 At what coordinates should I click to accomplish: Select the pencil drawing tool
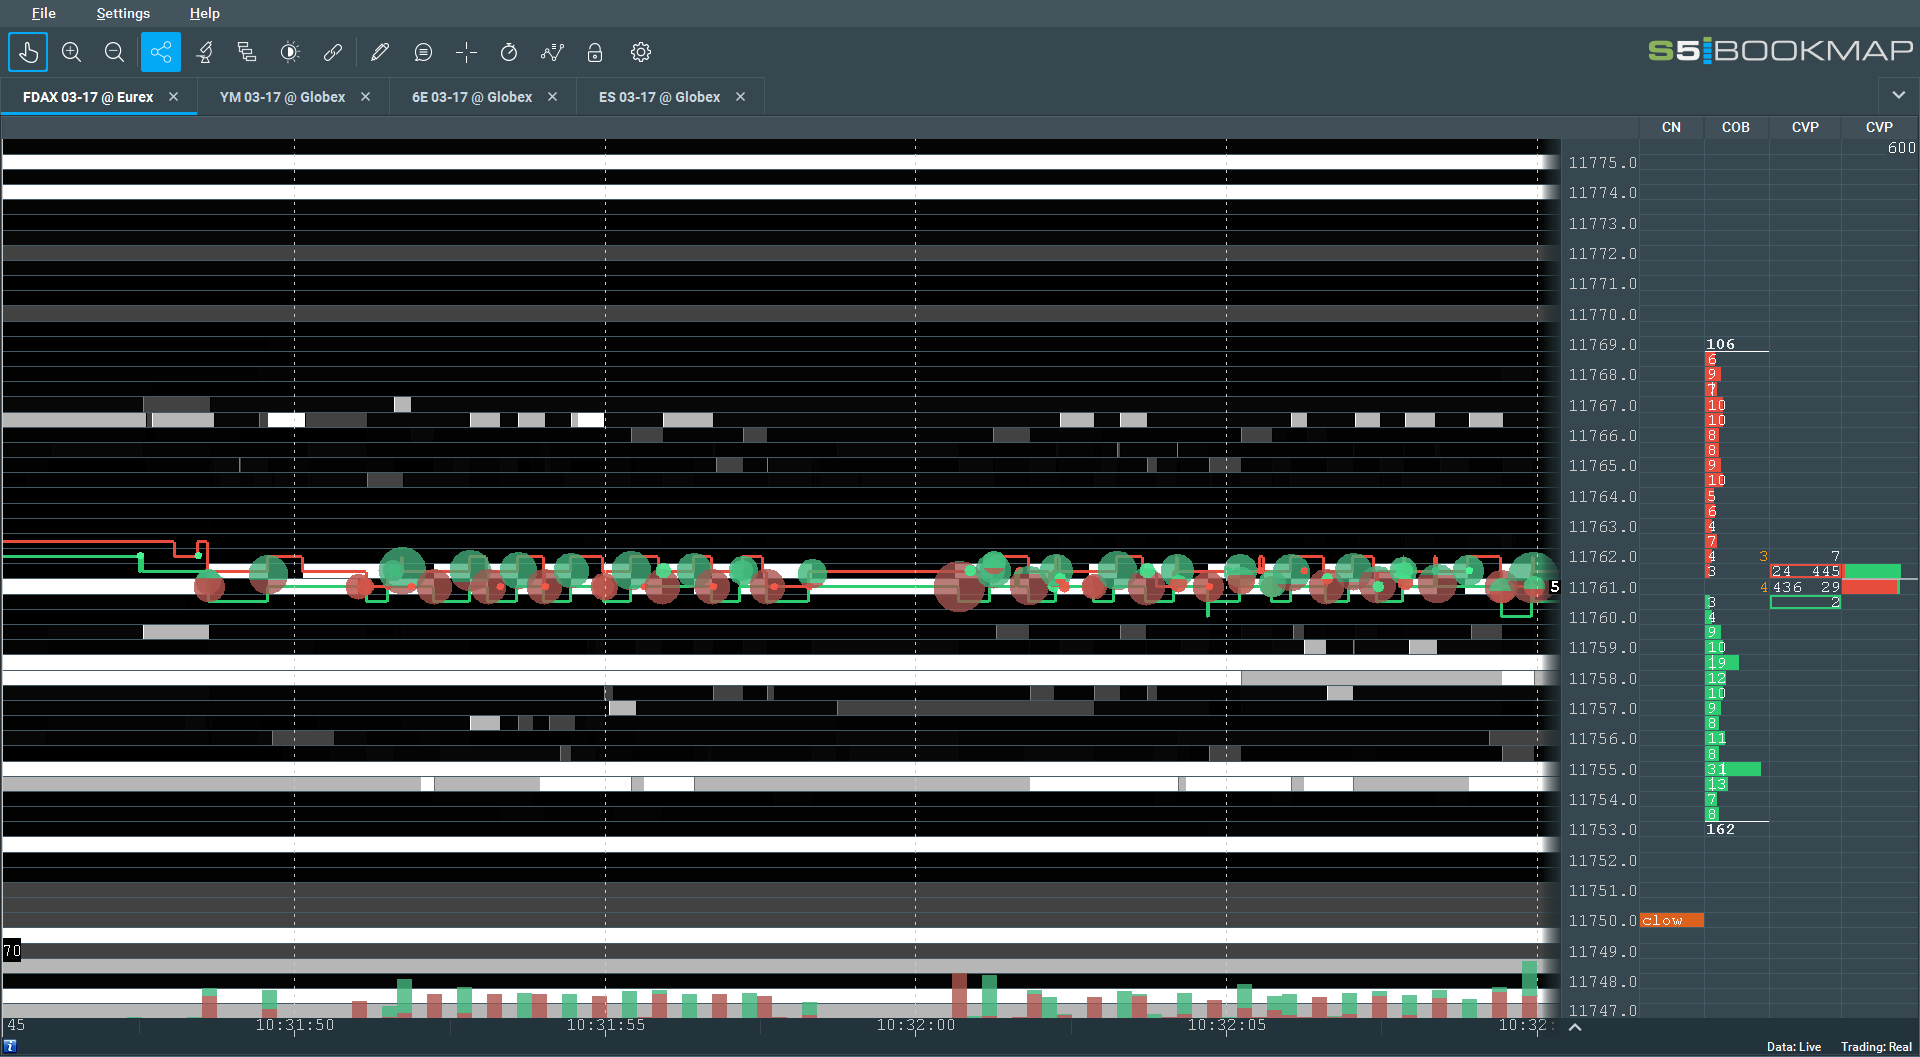click(x=379, y=52)
